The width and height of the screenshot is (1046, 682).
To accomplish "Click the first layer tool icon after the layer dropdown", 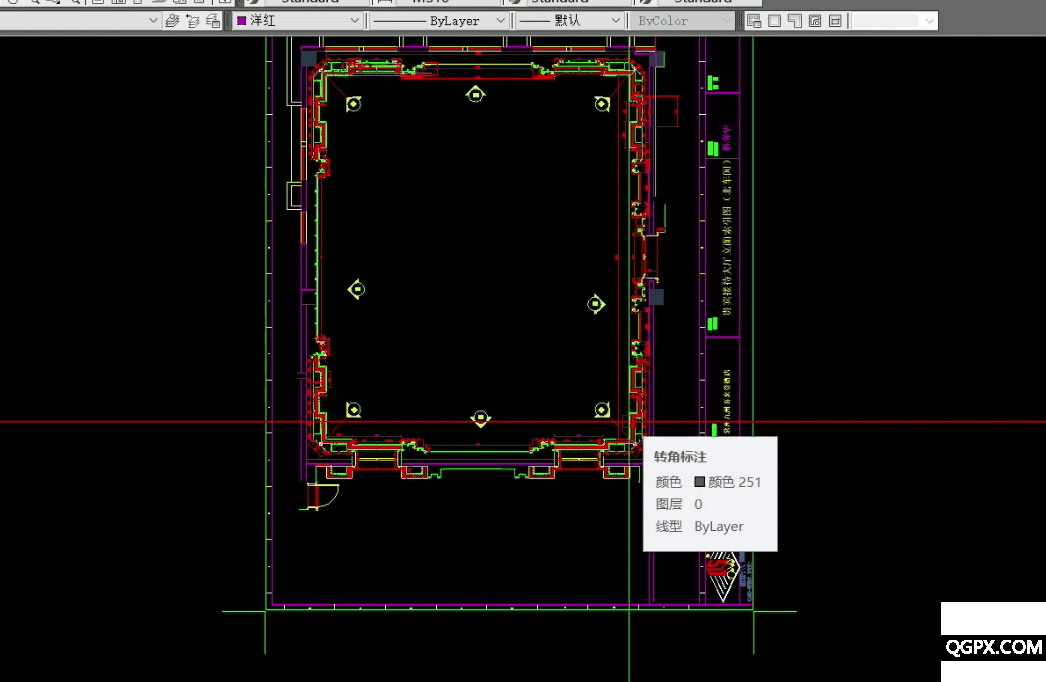I will click(172, 21).
